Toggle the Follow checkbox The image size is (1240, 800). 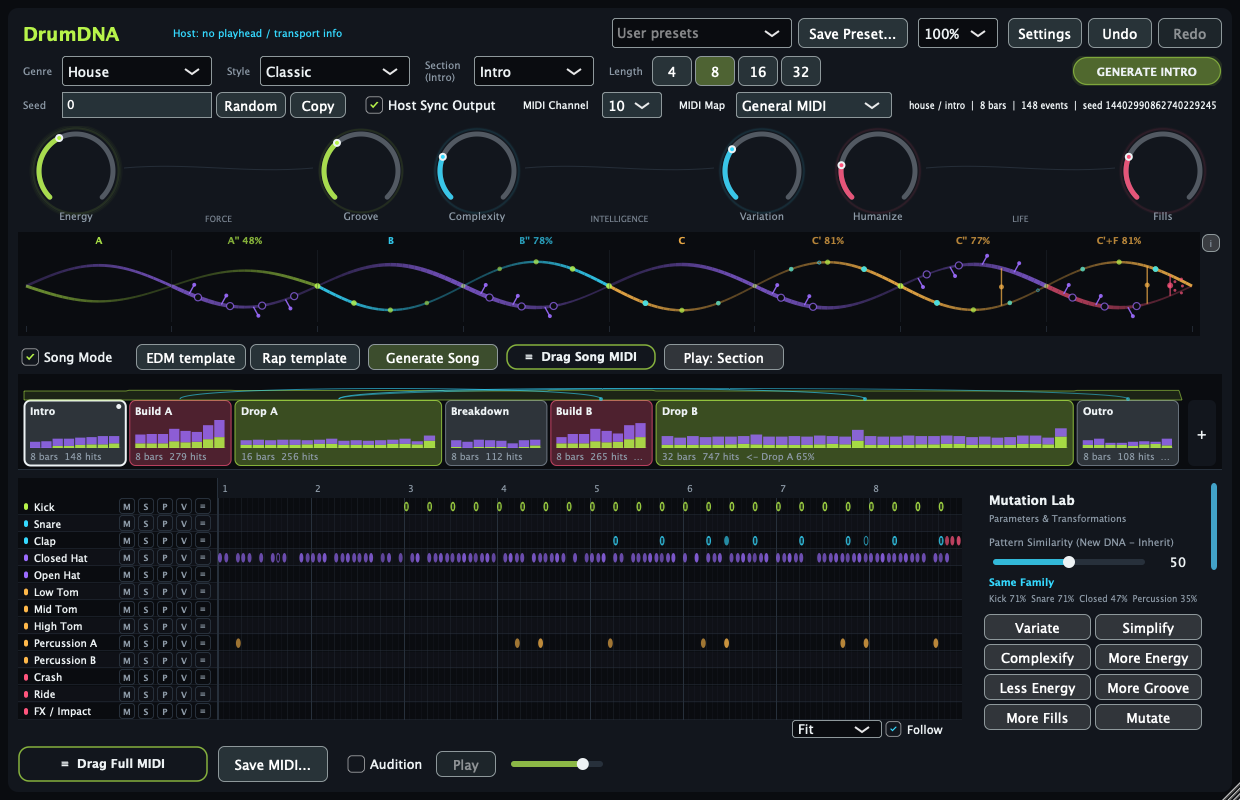coord(894,729)
